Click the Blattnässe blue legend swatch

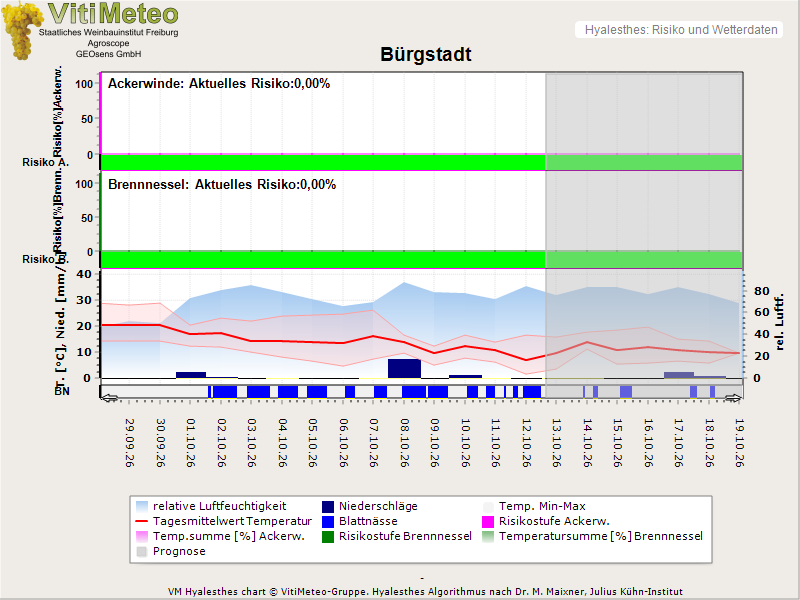tap(328, 521)
